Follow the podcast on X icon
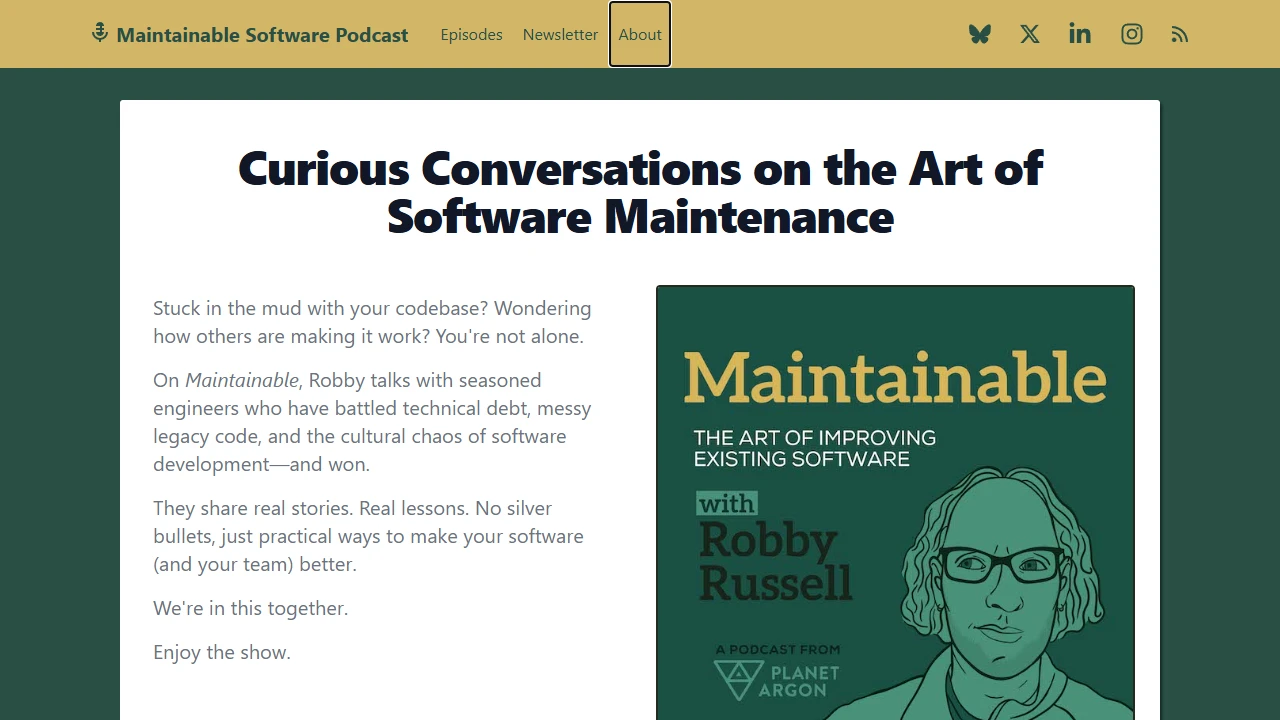The image size is (1280, 720). point(1030,34)
